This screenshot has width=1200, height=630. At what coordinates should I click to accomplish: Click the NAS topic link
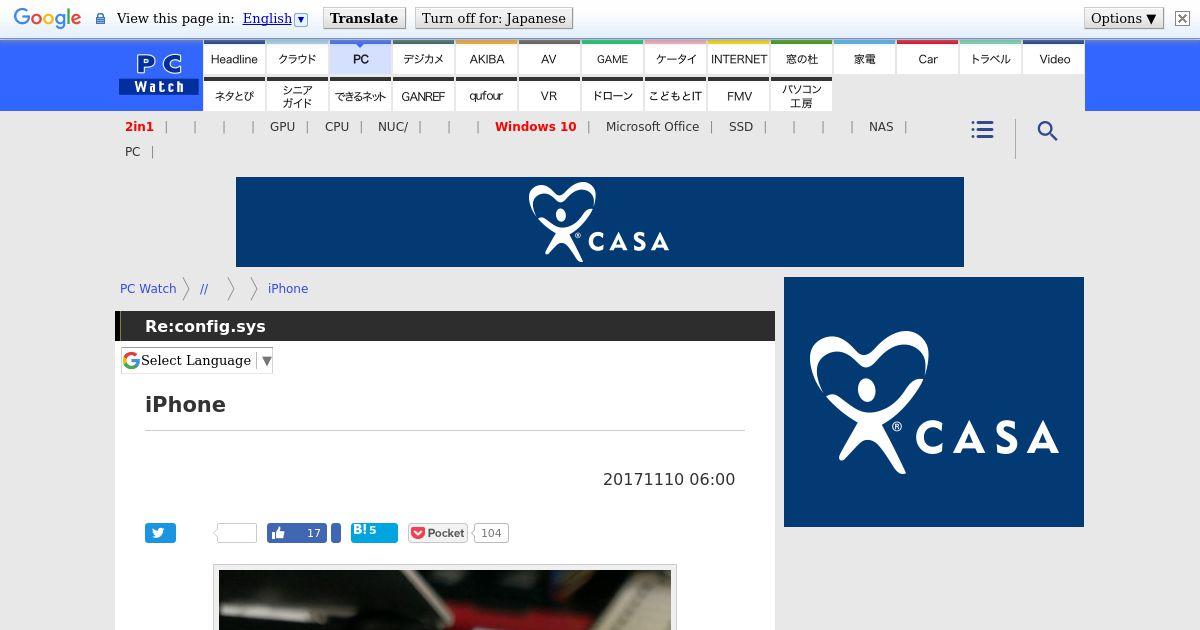(881, 127)
